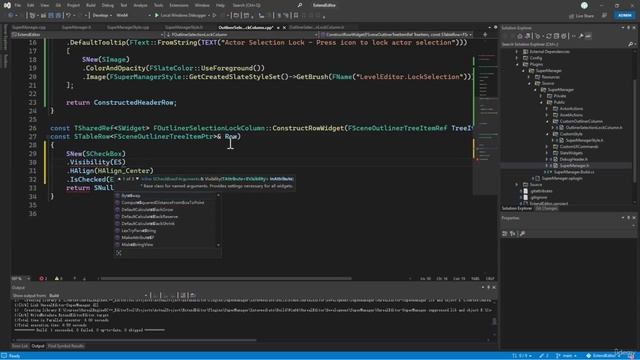Start Local Windows Debugger
This screenshot has width=640, height=360.
(180, 16)
